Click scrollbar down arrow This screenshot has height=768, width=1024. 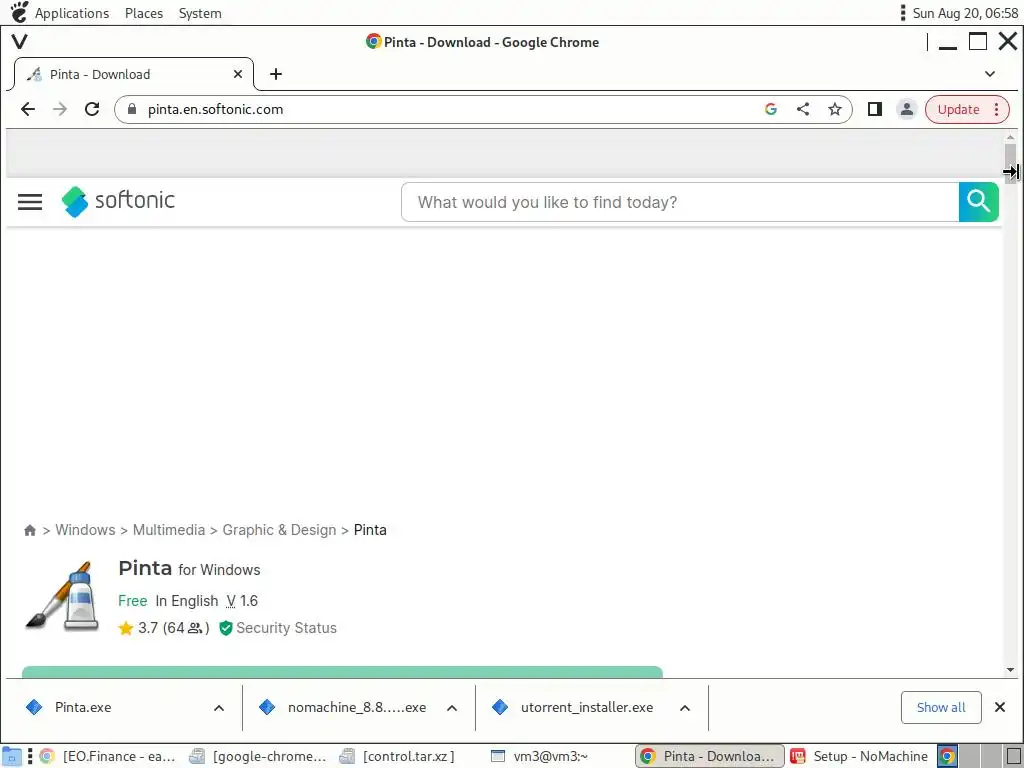[x=1010, y=670]
